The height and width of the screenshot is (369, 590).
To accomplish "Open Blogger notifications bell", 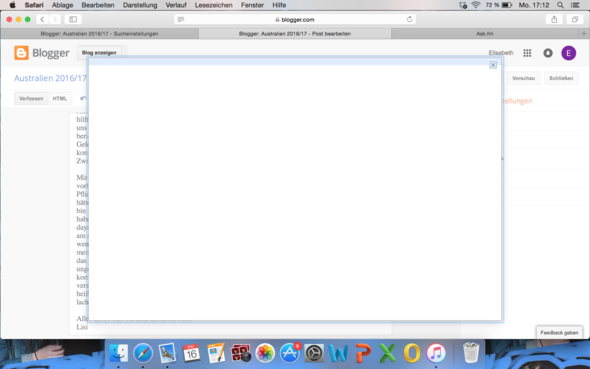I will pyautogui.click(x=548, y=53).
